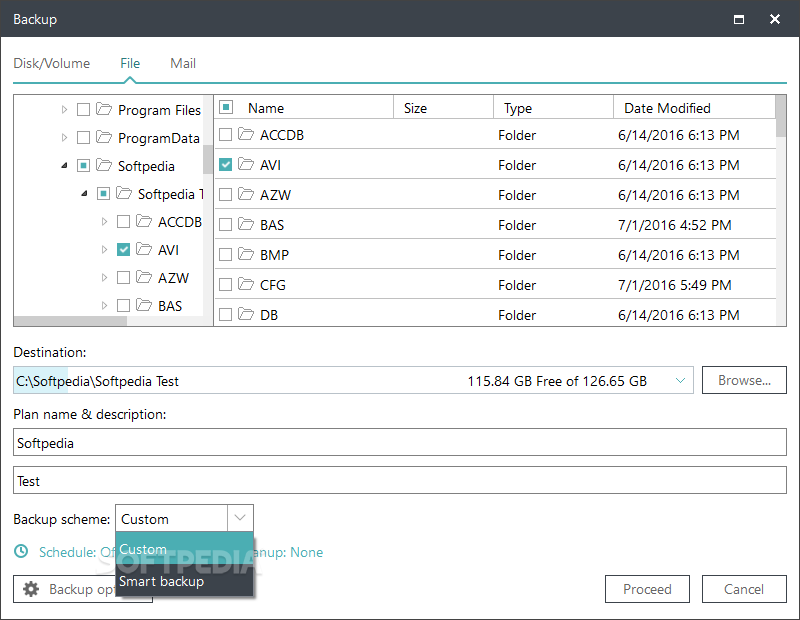This screenshot has width=800, height=620.
Task: Switch to the Mail tab
Action: pos(183,63)
